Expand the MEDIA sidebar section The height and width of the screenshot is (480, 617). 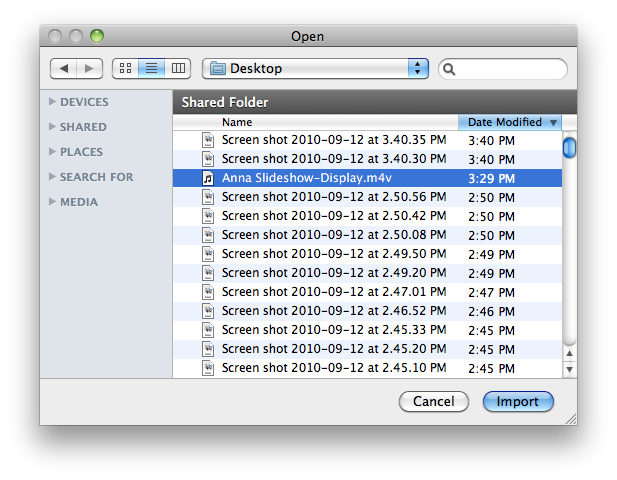click(52, 202)
